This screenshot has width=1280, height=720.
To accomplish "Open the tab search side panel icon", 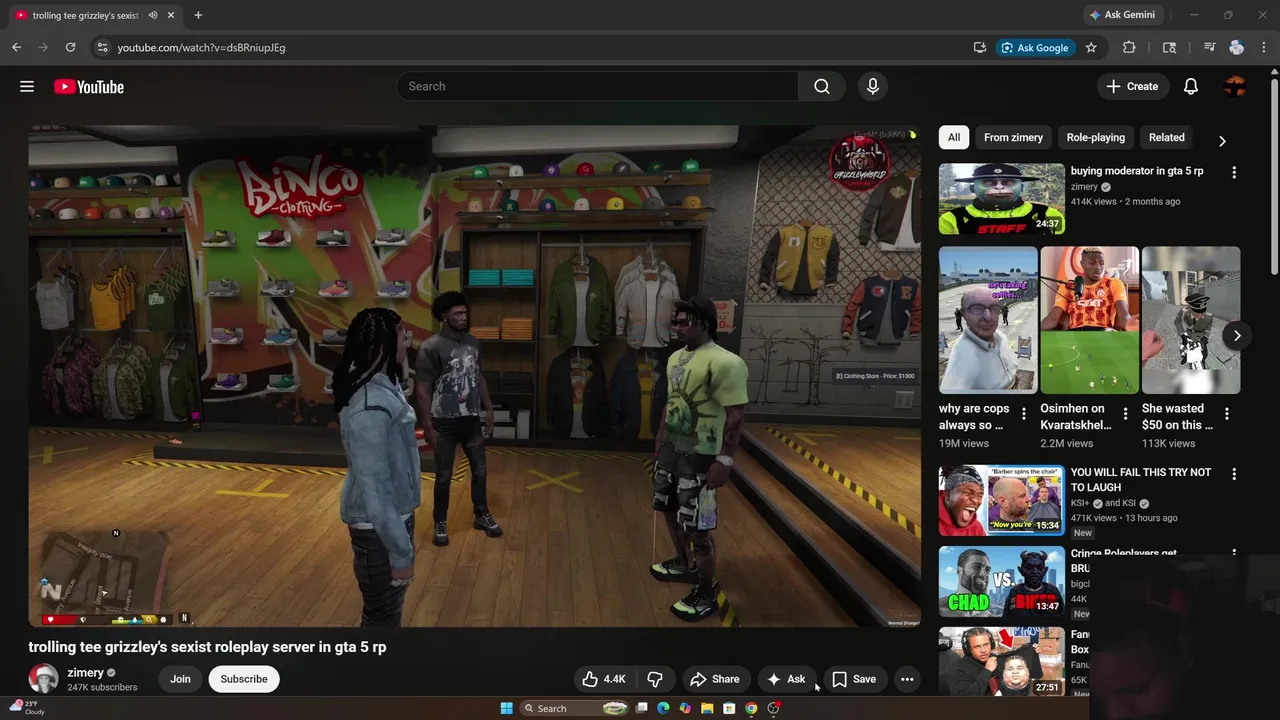I will click(x=1169, y=47).
